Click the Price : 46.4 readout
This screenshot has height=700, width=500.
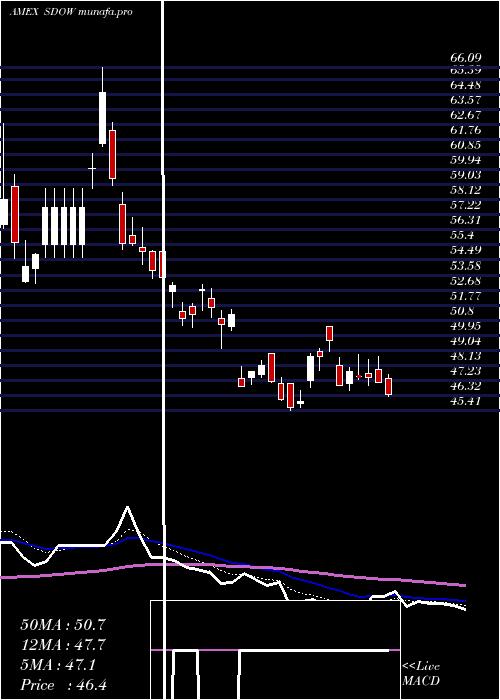point(63,685)
